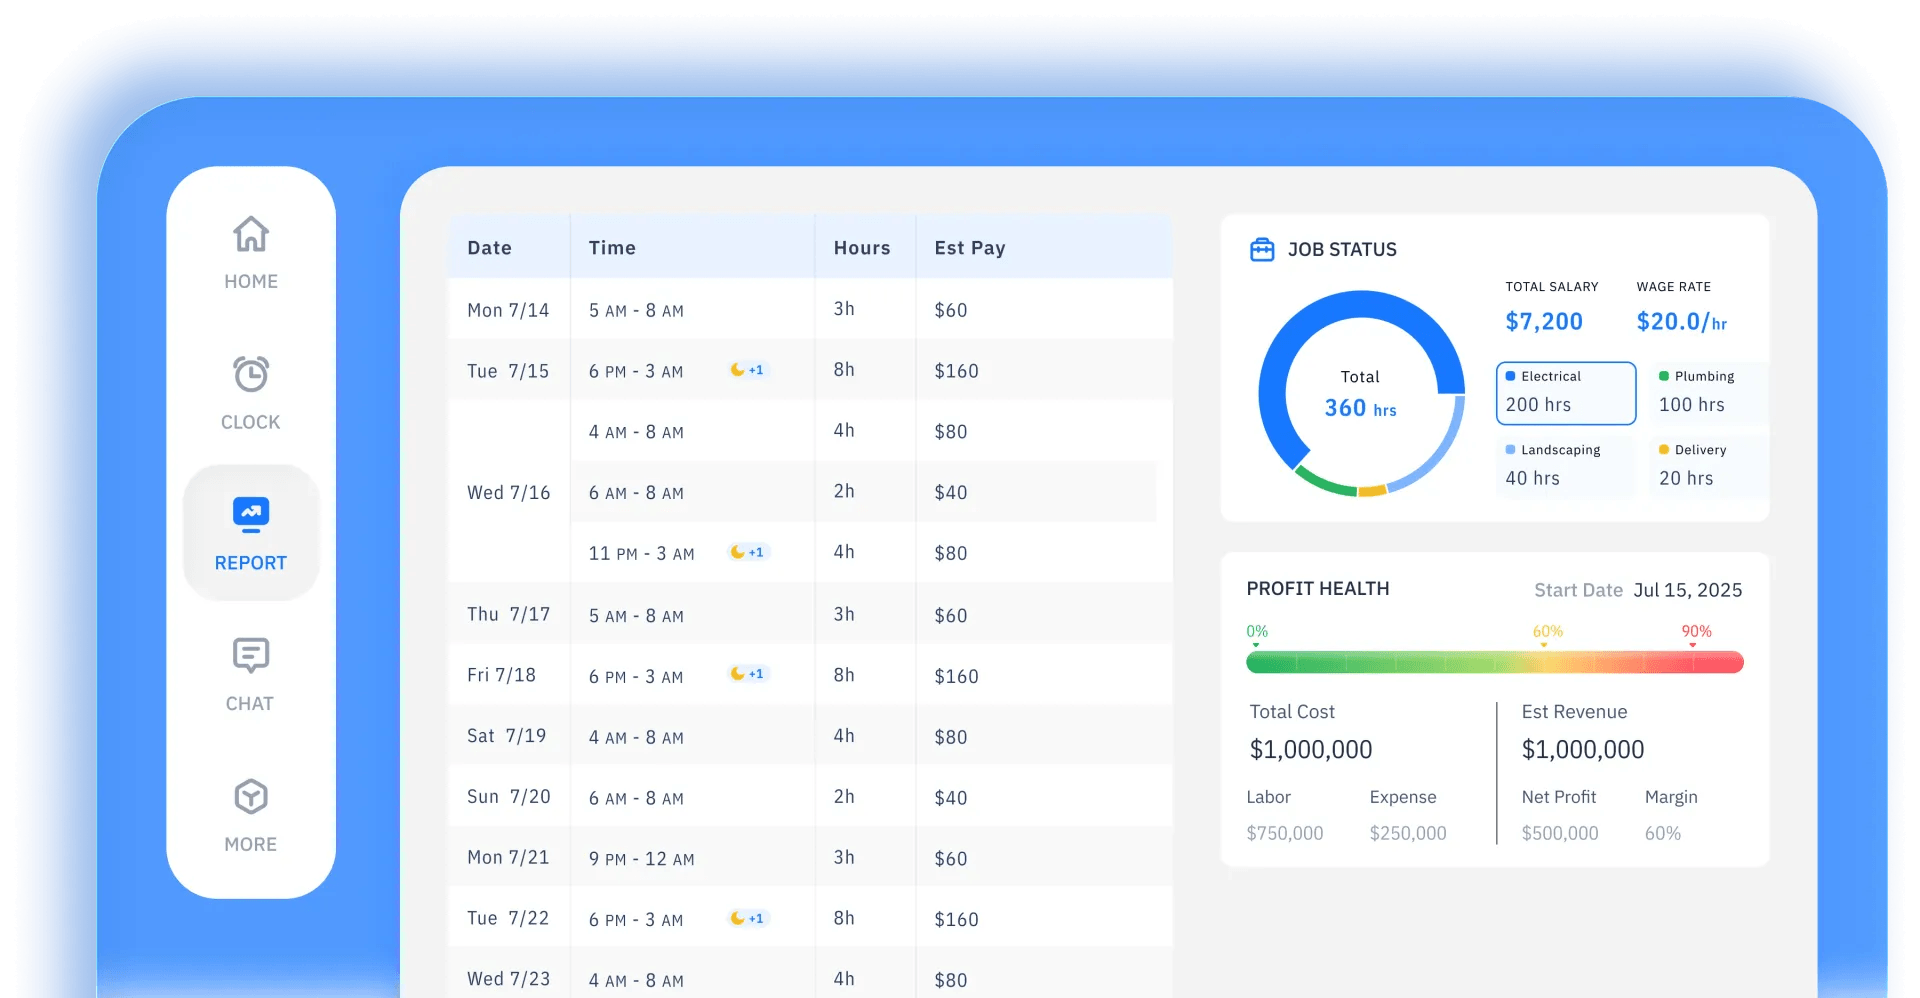
Task: Click the Thu 7/17 date cell
Action: click(x=509, y=614)
